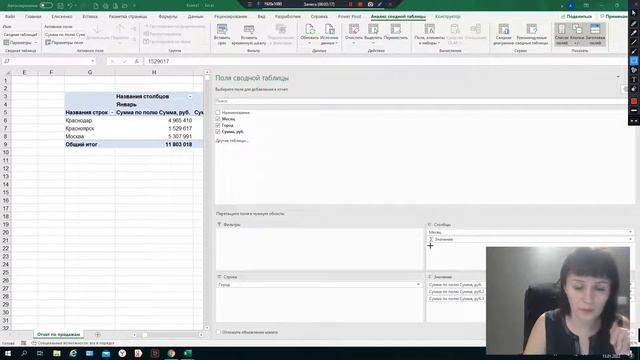Click the add new sheet plus button
This screenshot has width=640, height=360.
98,335
